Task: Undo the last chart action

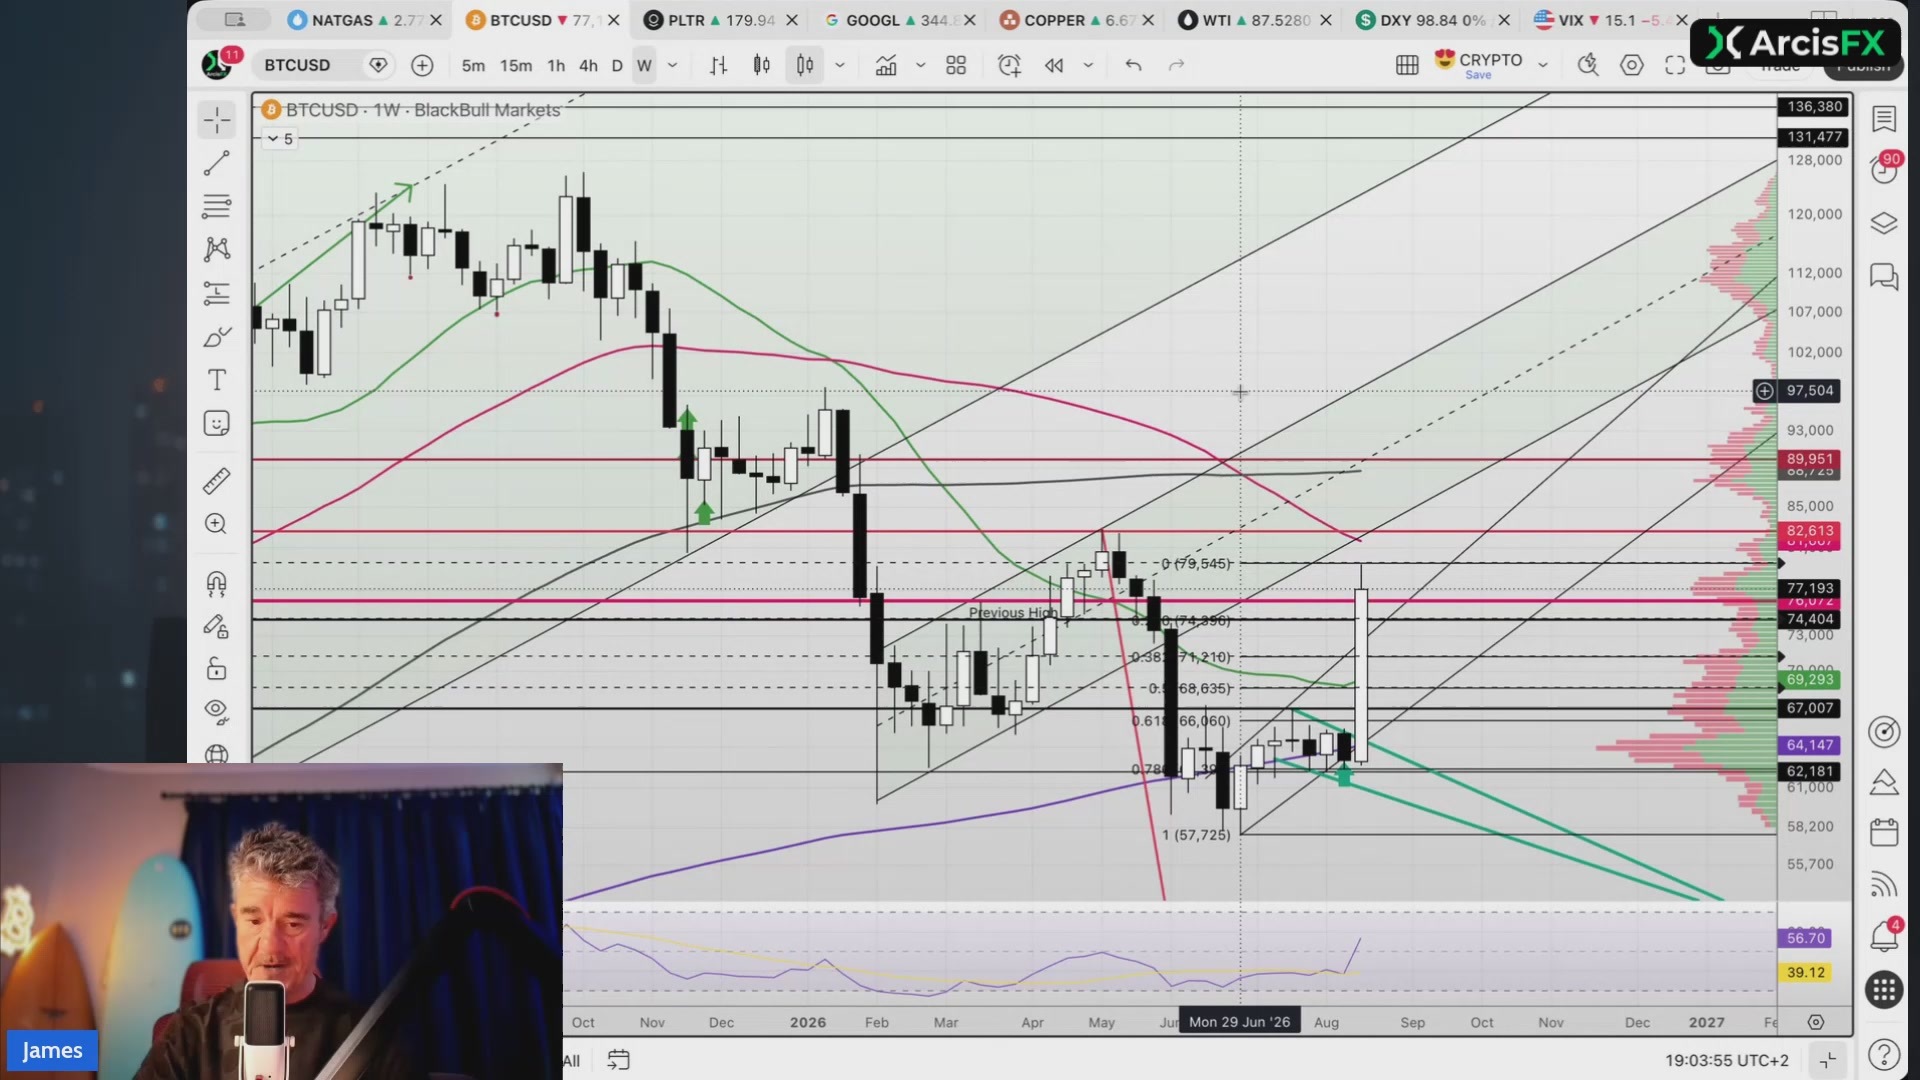Action: [x=1133, y=66]
